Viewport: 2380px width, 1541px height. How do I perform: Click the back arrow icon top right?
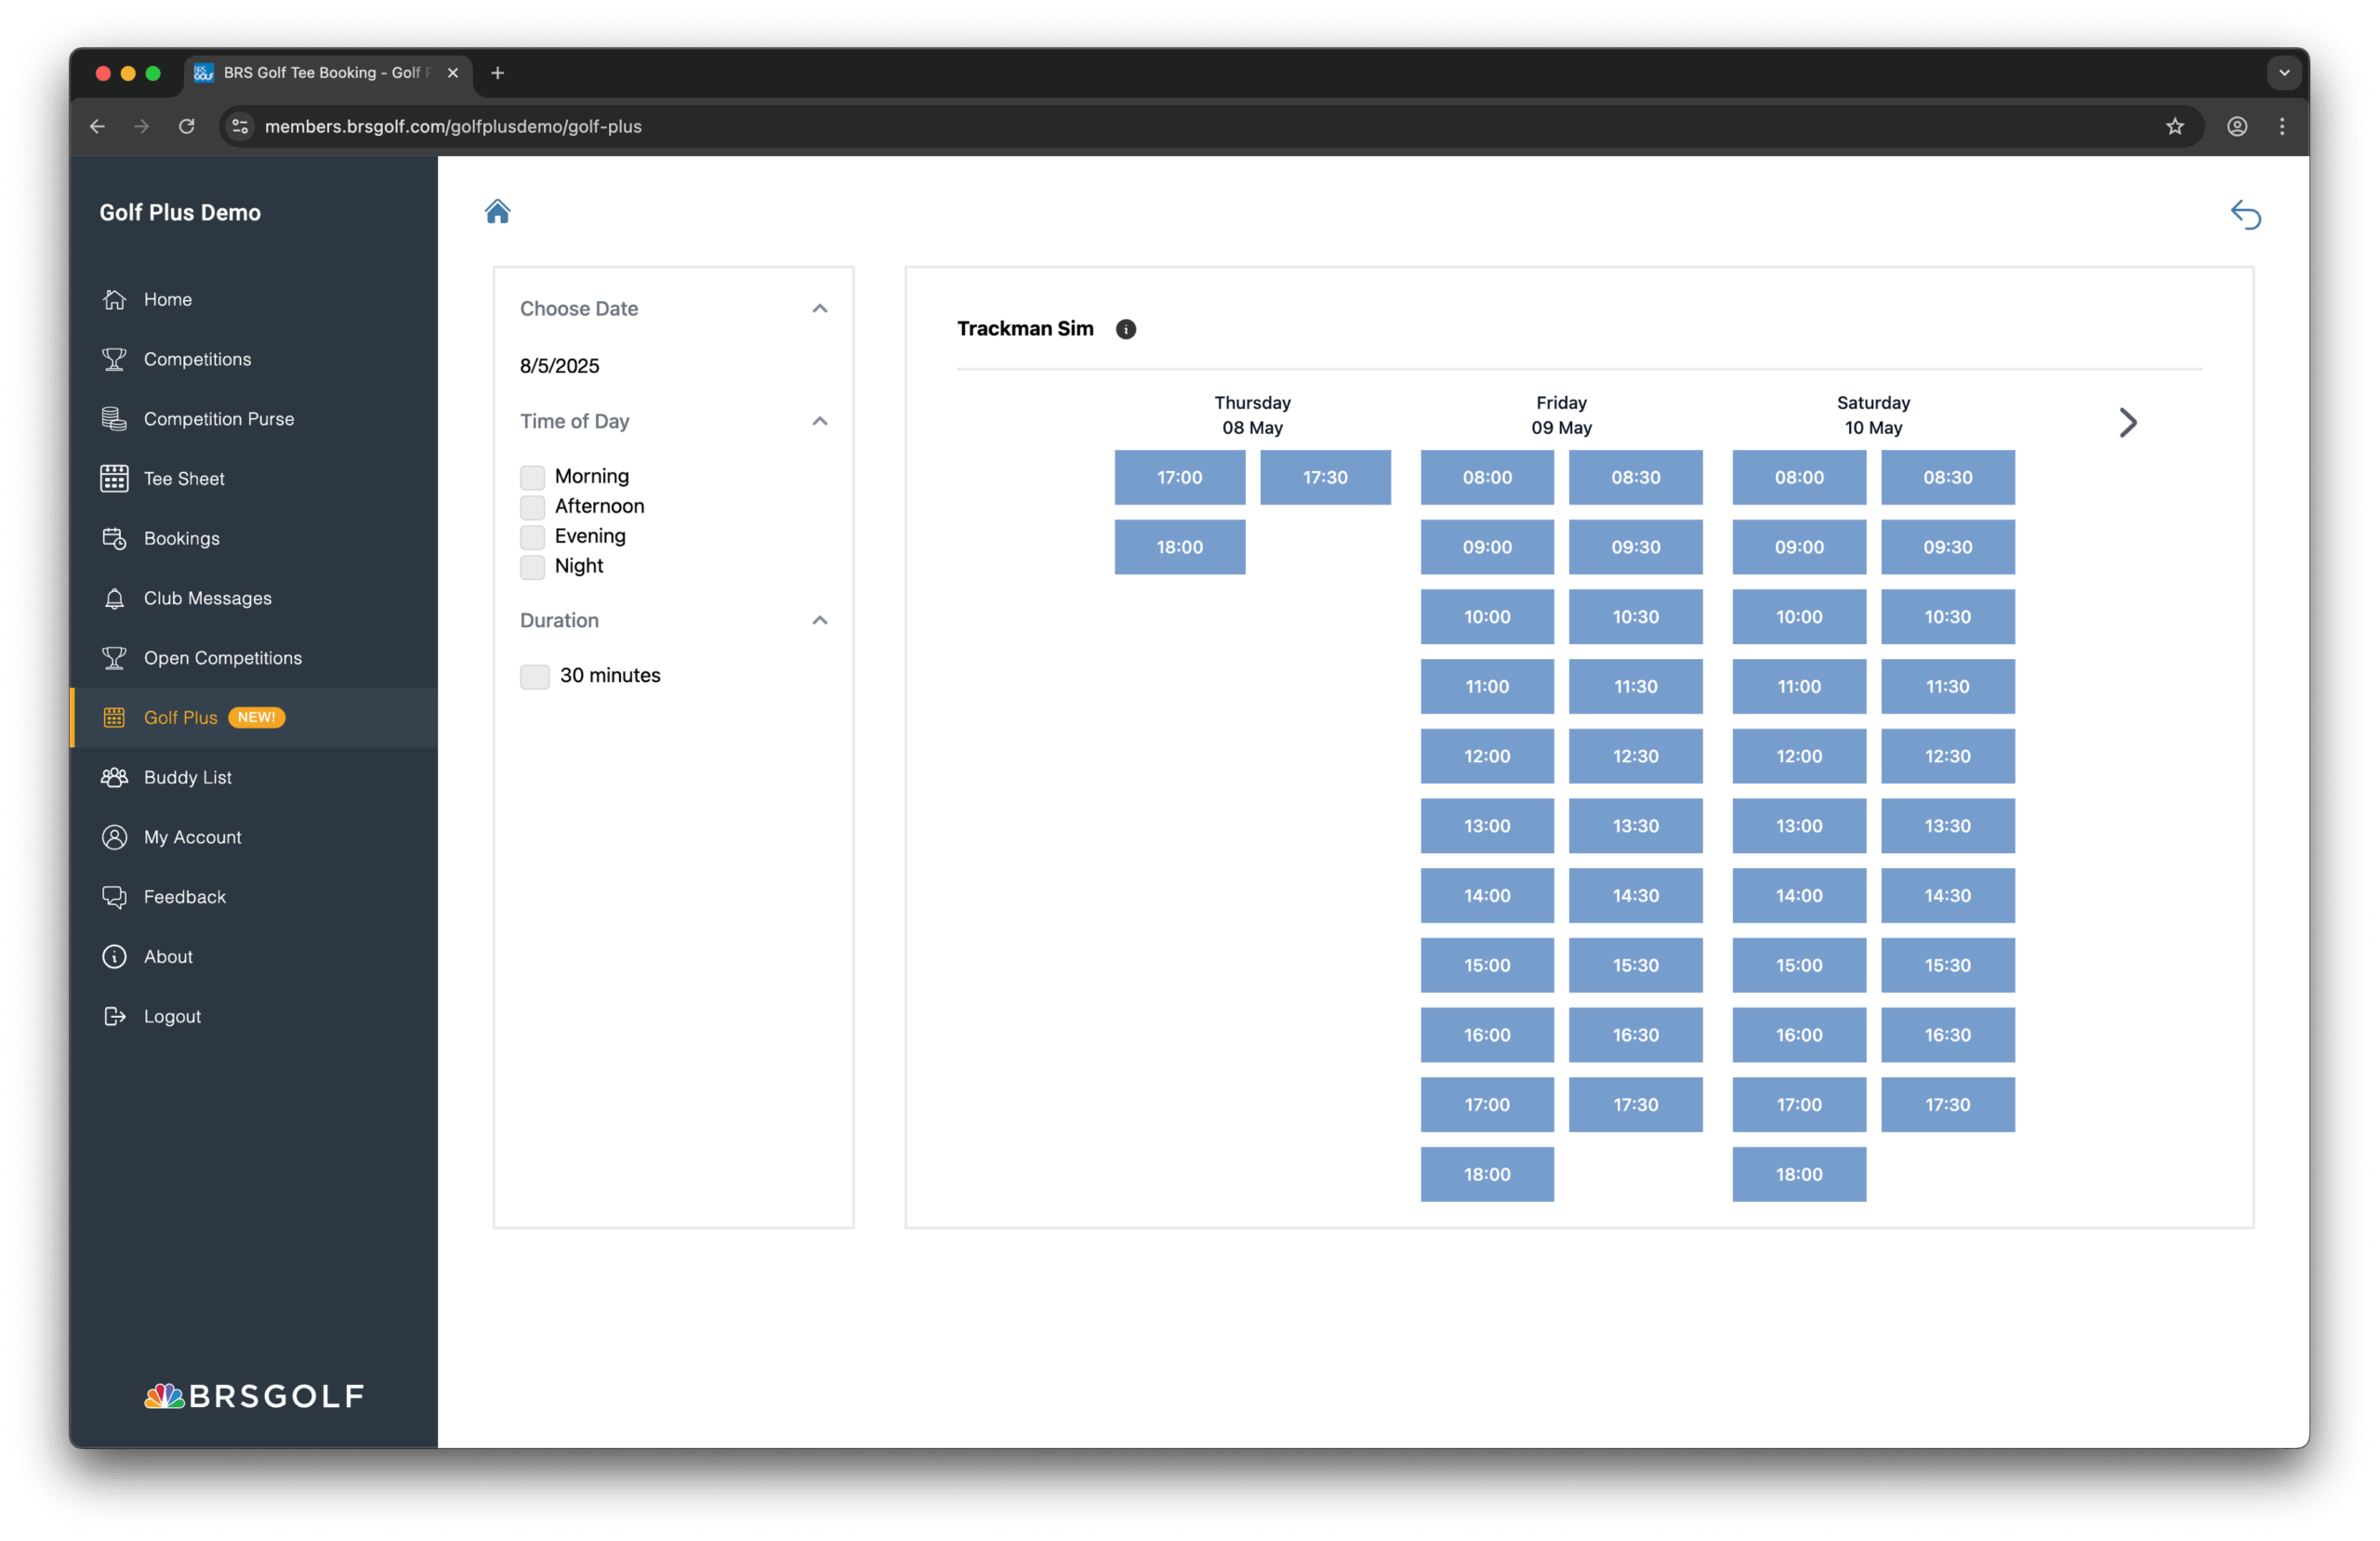[2245, 215]
